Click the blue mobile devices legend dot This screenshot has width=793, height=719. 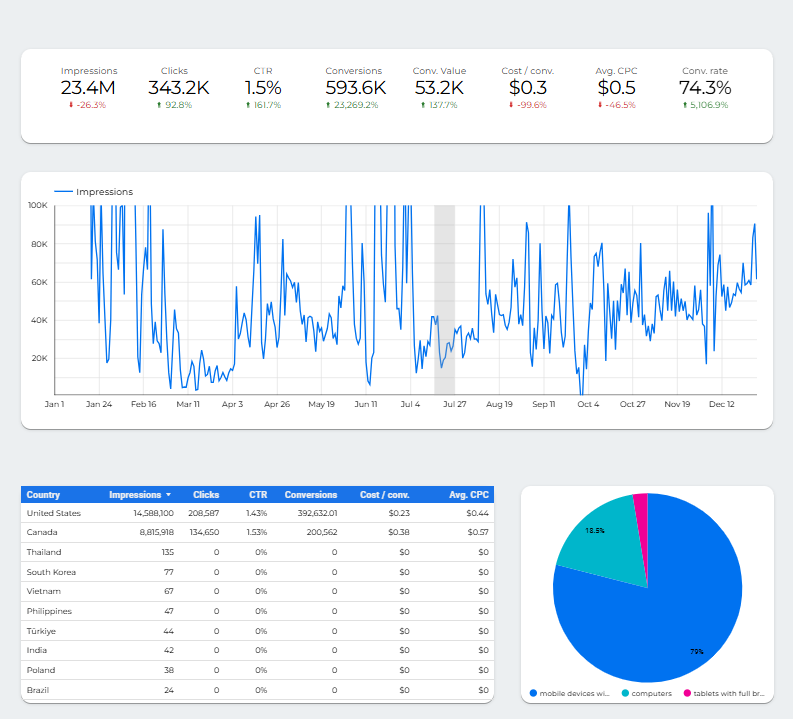click(x=533, y=693)
